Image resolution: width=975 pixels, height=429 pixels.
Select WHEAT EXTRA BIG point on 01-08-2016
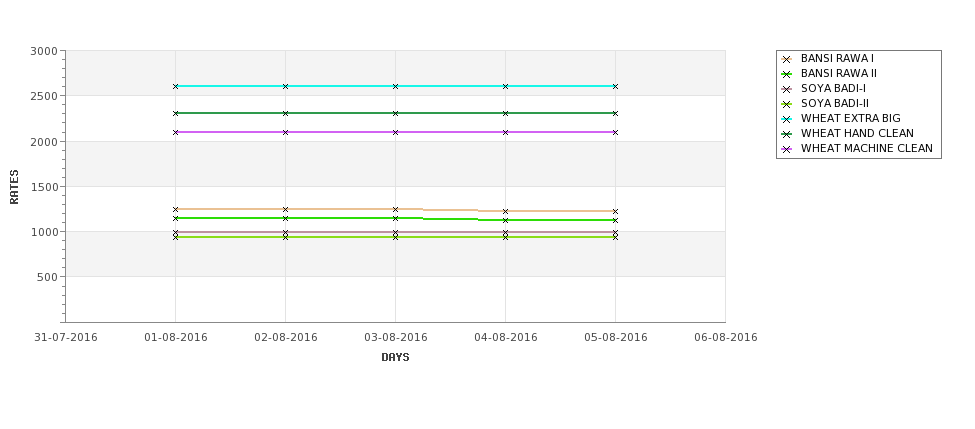[175, 86]
